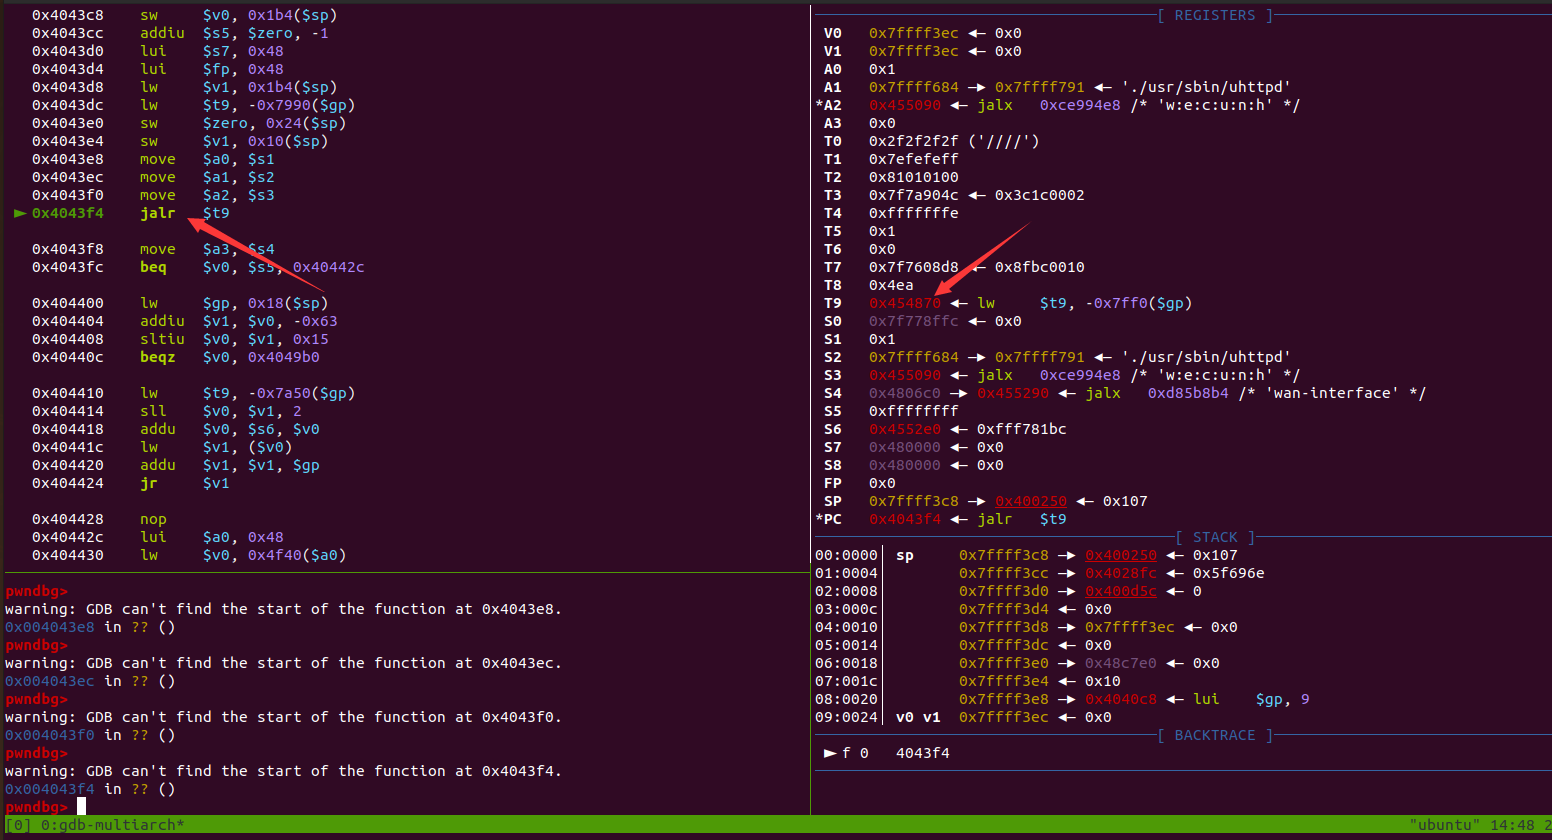The height and width of the screenshot is (840, 1552).
Task: Click the *PC register label
Action: (x=829, y=519)
